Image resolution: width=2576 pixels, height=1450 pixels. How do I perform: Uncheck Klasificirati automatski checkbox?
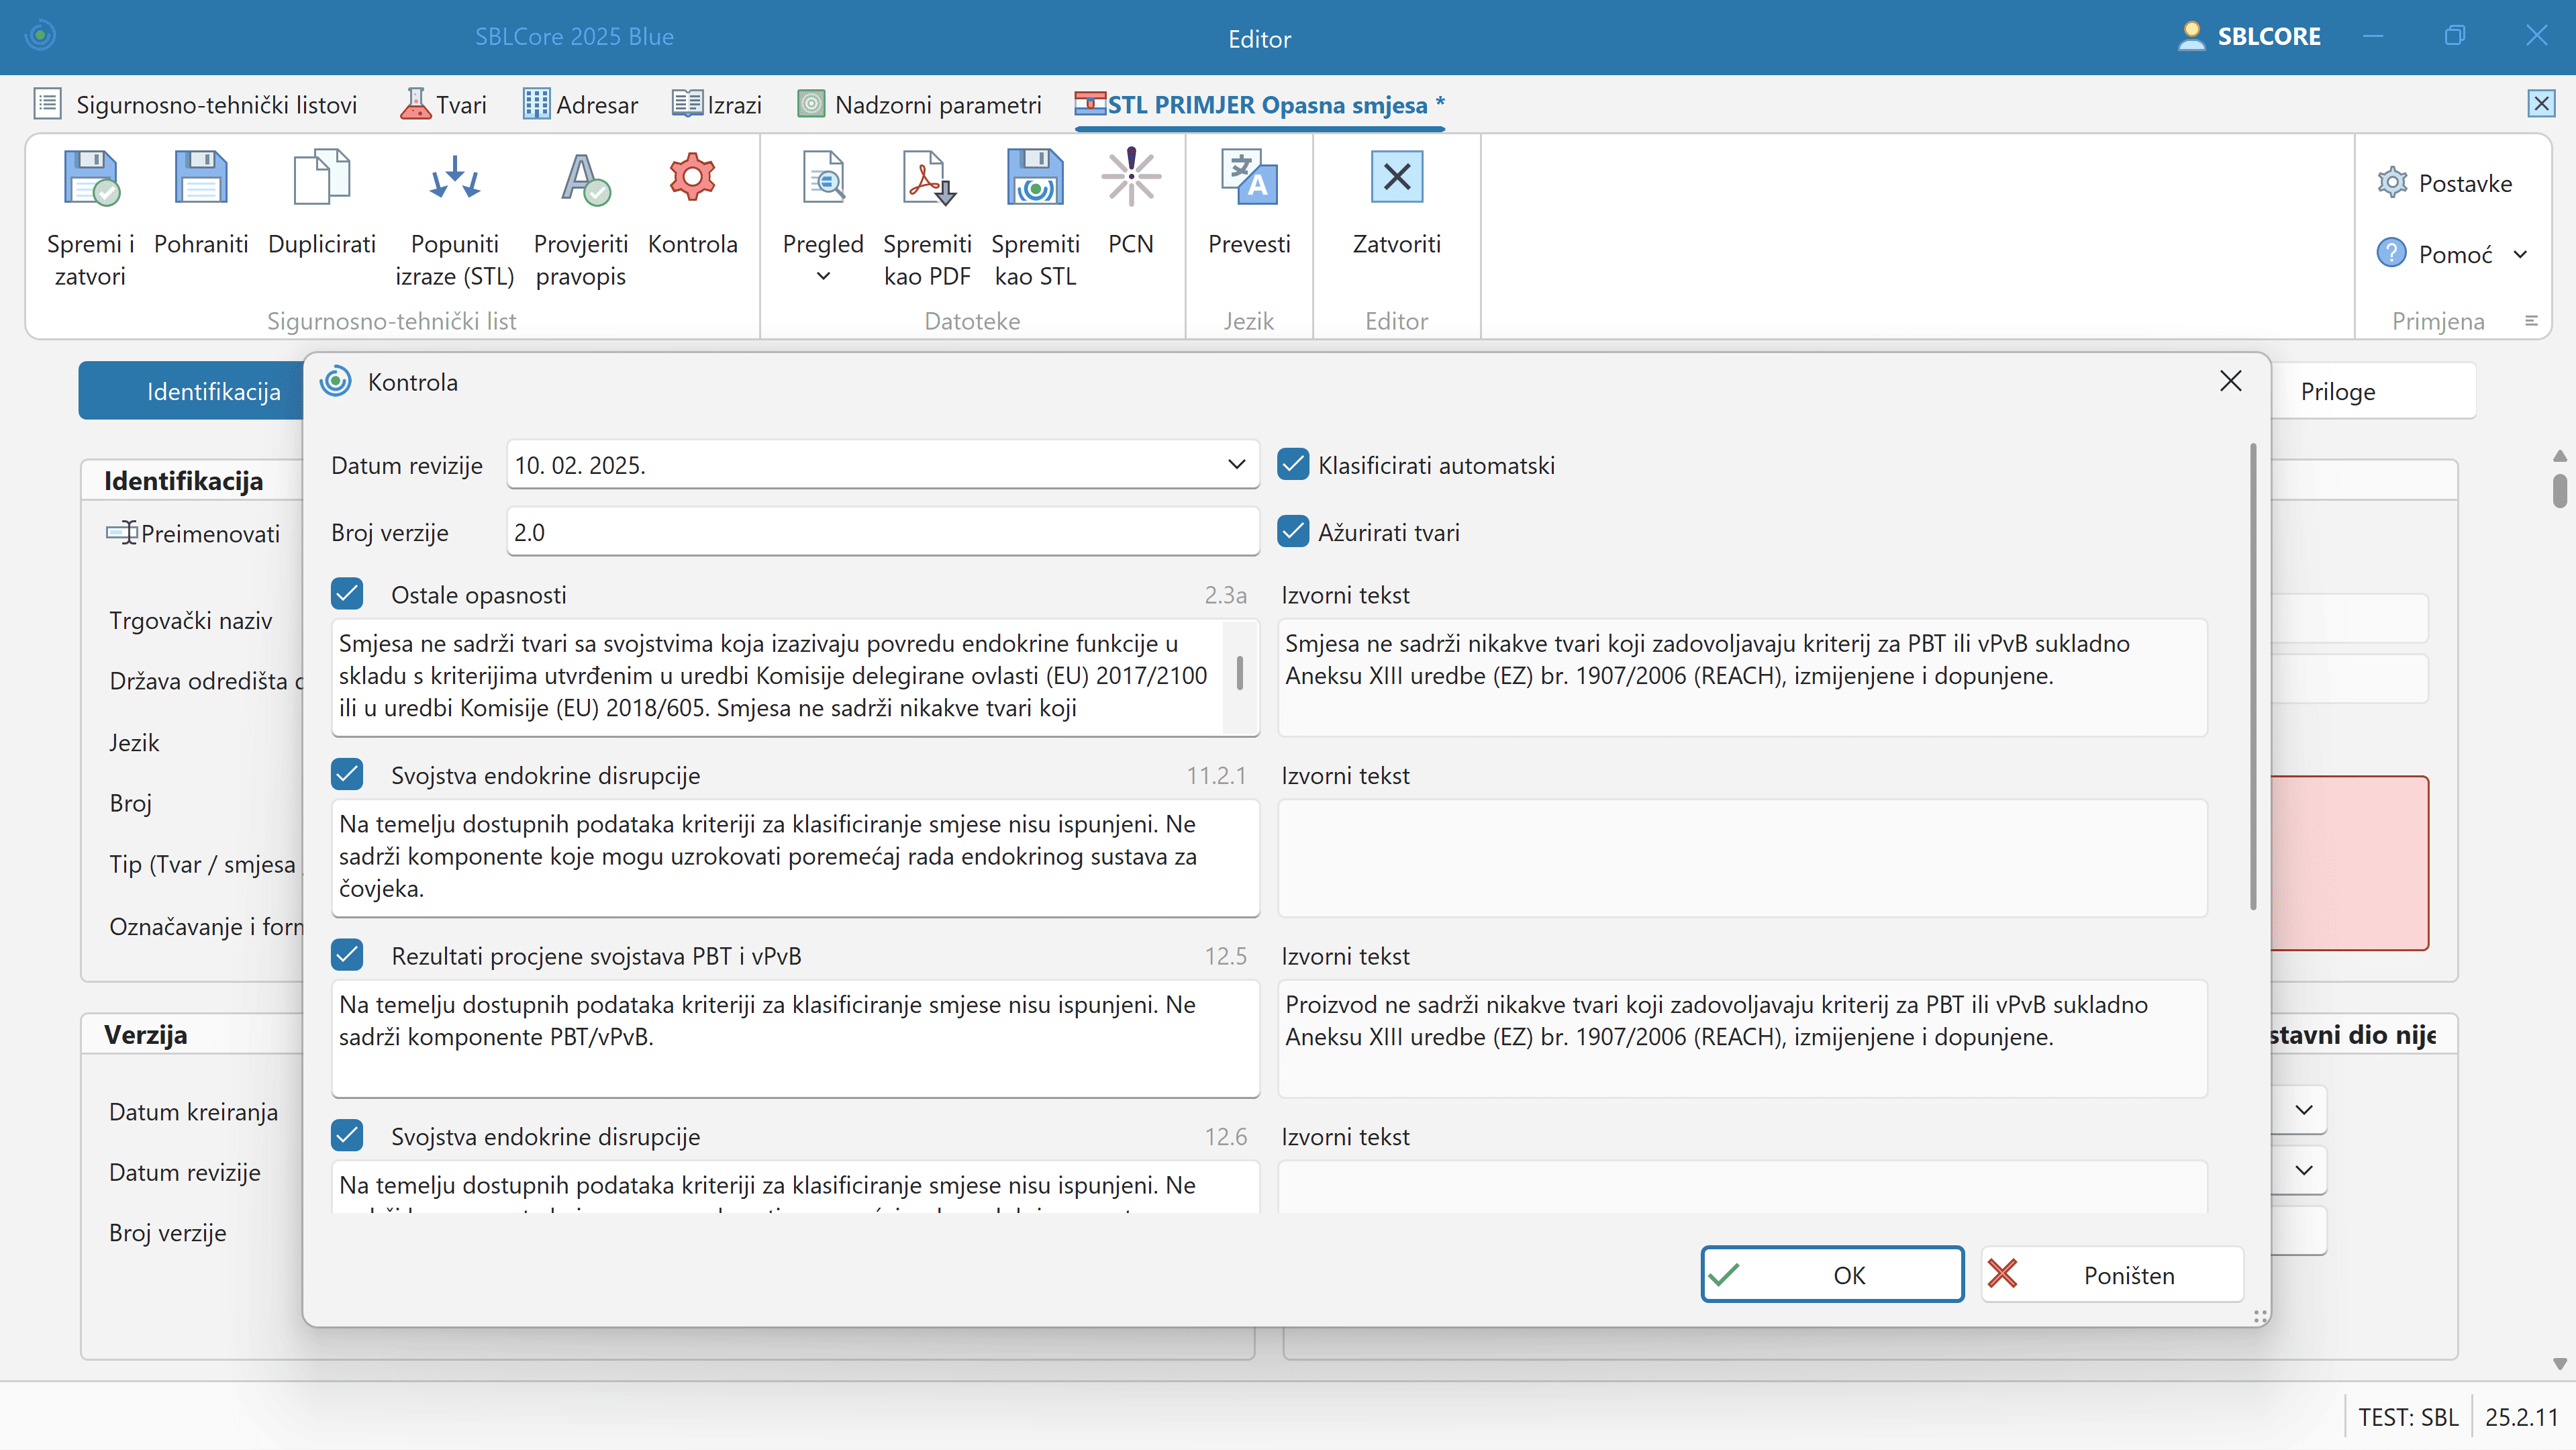coord(1293,465)
